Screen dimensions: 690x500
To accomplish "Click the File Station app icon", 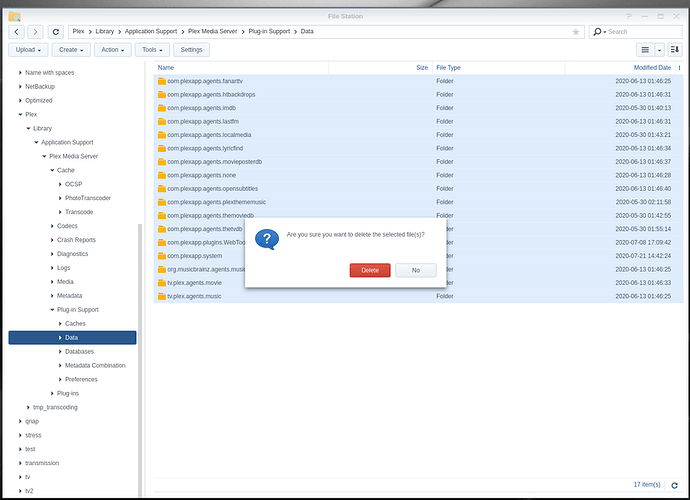I will (14, 16).
